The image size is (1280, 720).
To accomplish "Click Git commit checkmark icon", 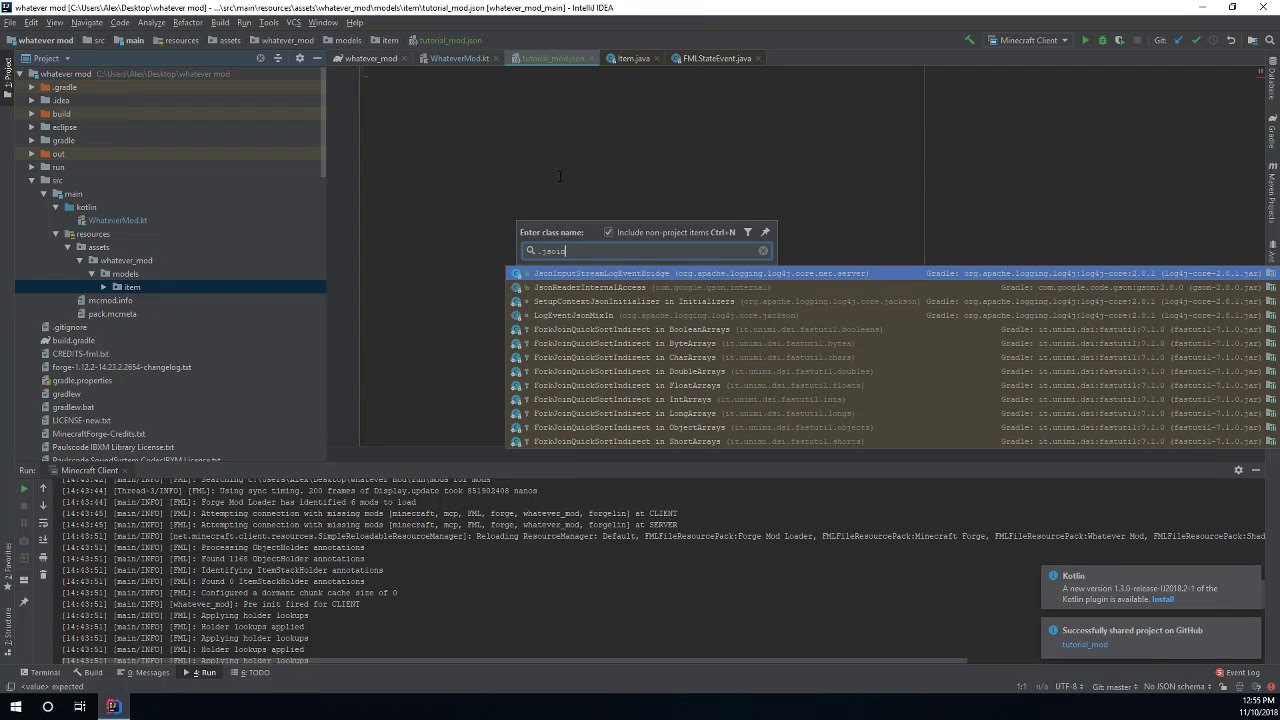I will [x=1196, y=40].
